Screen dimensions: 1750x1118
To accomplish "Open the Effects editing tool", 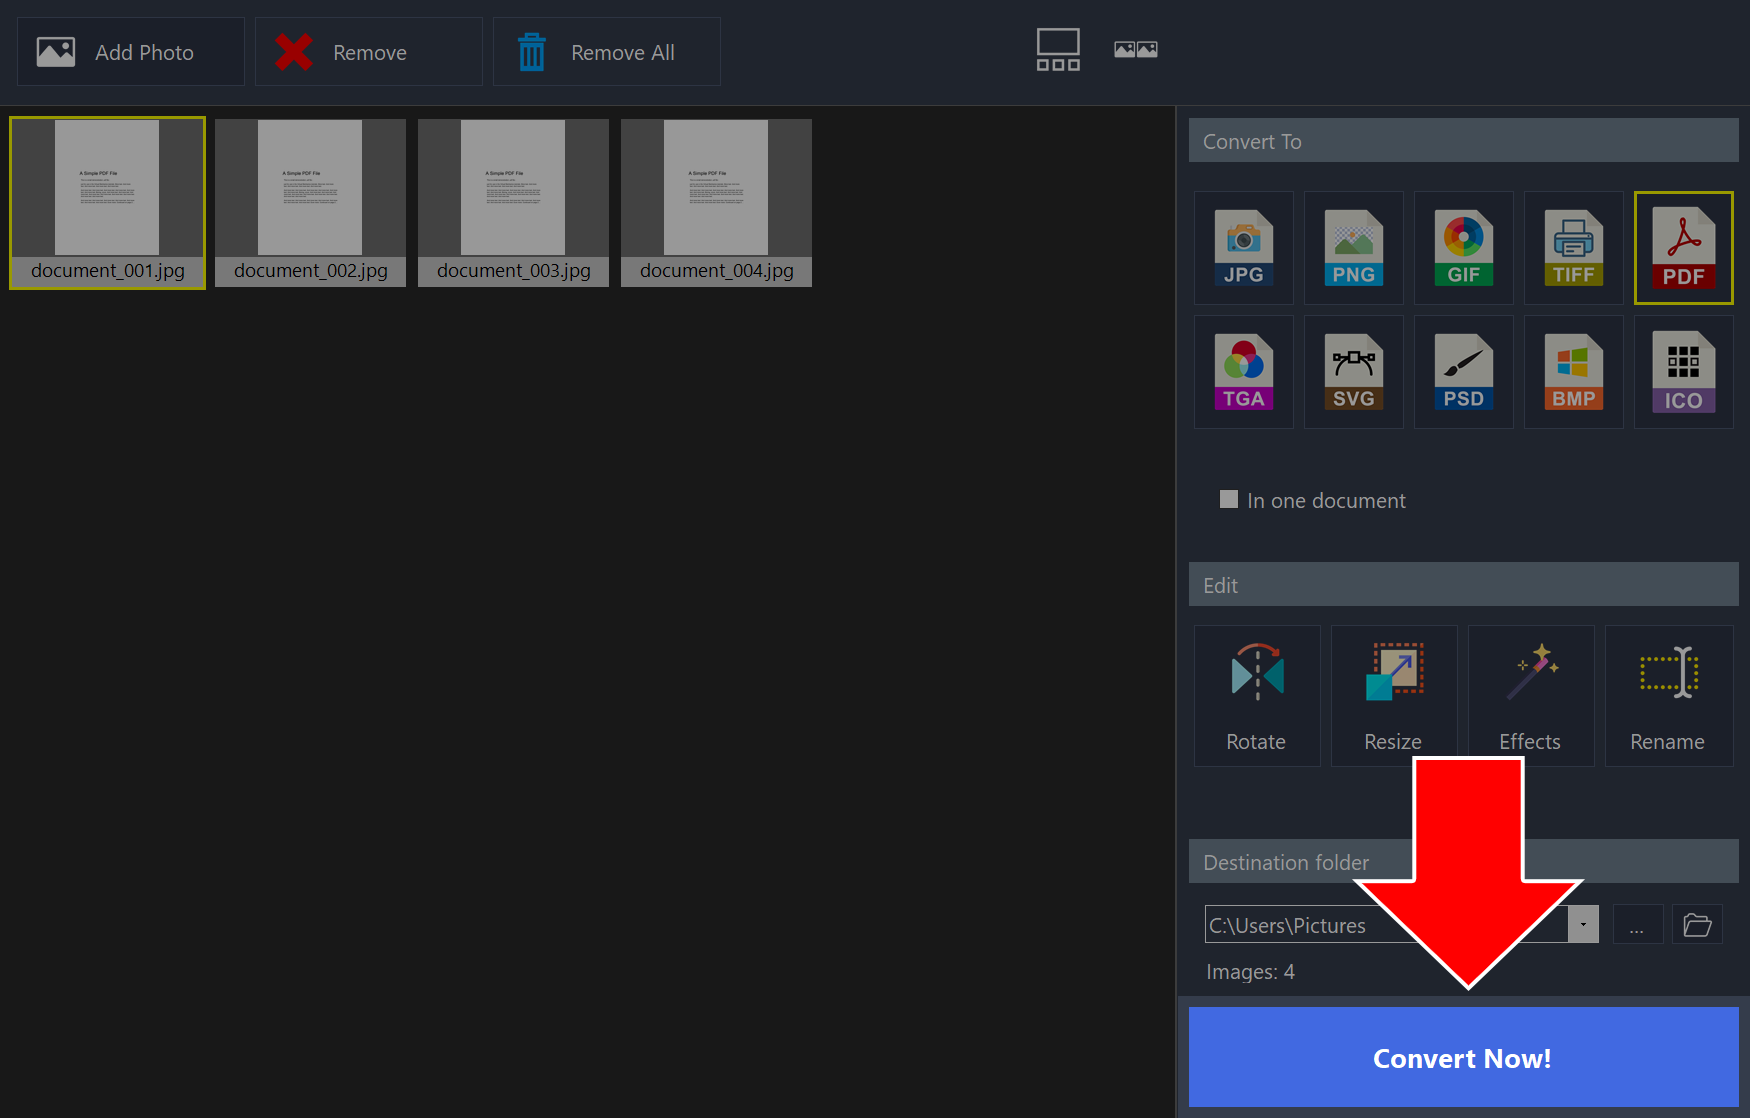I will tap(1531, 696).
